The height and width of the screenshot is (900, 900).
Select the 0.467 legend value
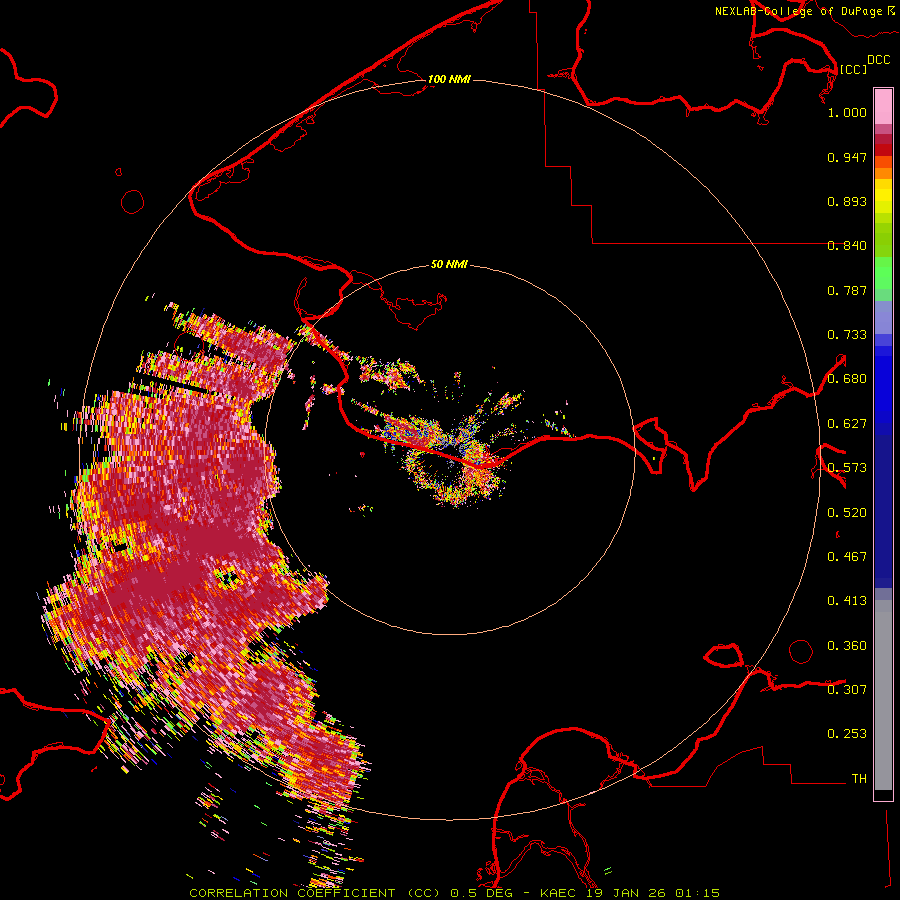click(847, 557)
